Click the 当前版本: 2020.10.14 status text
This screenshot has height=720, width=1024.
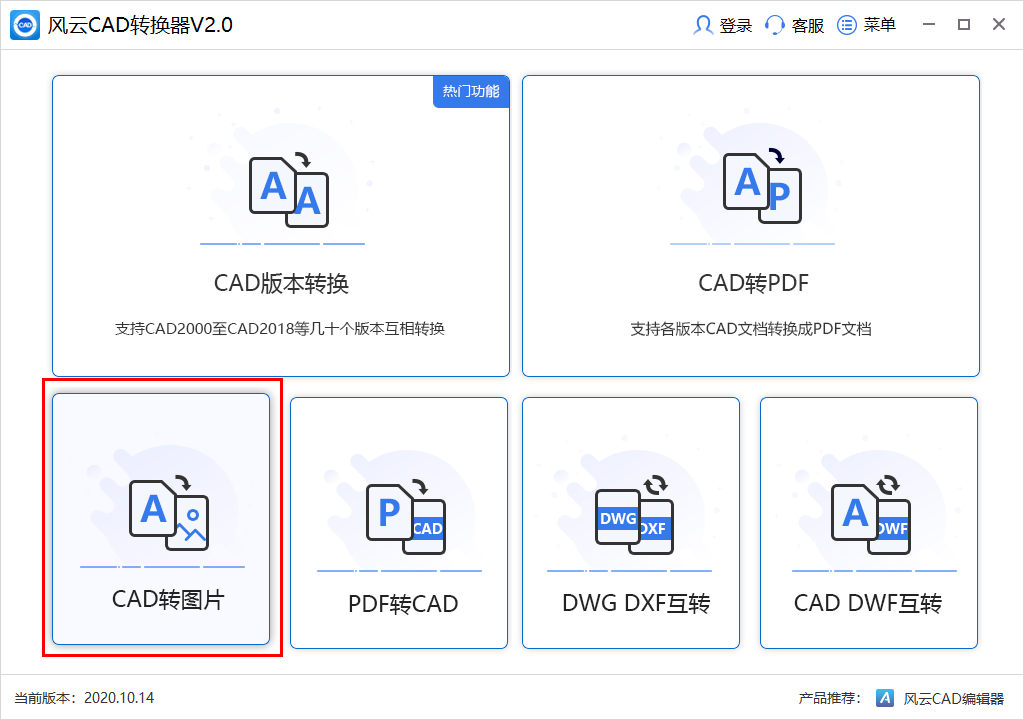pyautogui.click(x=84, y=698)
